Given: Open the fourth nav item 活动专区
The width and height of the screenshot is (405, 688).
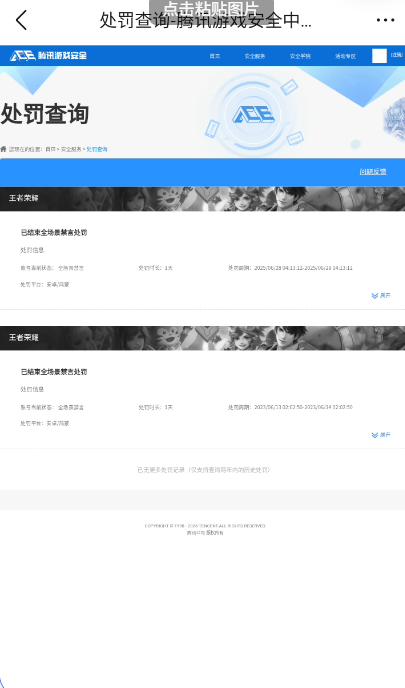Looking at the screenshot, I should 345,56.
